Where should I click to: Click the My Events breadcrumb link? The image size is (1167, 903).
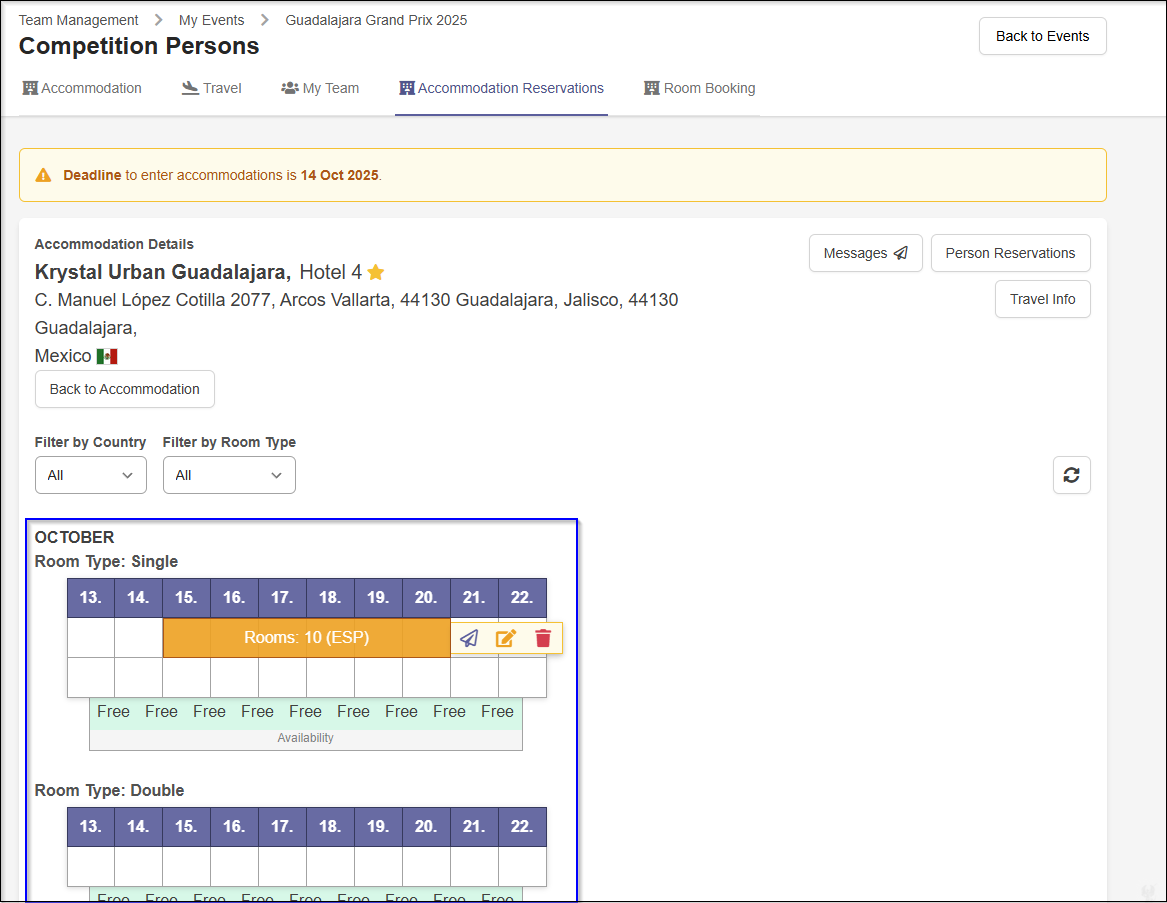tap(211, 20)
